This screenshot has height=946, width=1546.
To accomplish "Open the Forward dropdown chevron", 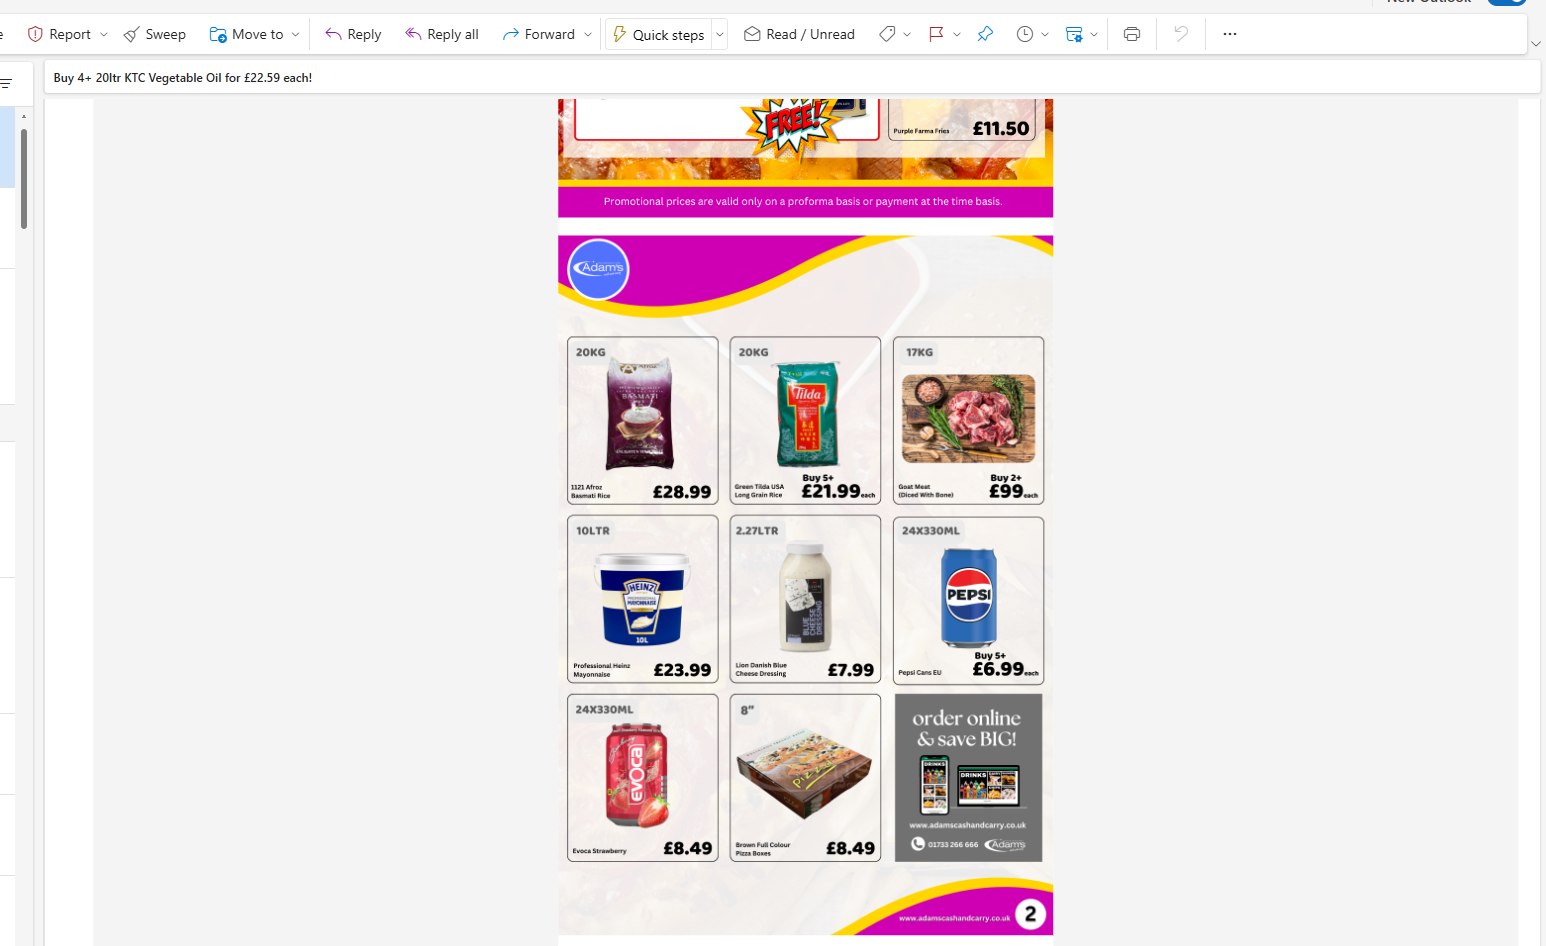I will [588, 34].
